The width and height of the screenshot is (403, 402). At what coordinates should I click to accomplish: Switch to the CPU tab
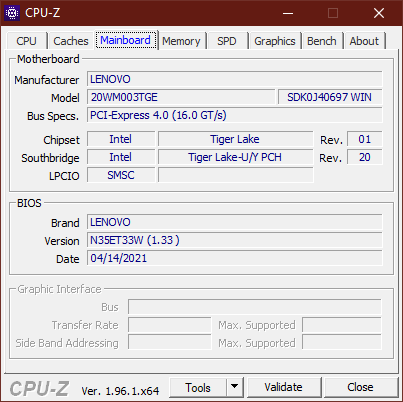click(26, 41)
